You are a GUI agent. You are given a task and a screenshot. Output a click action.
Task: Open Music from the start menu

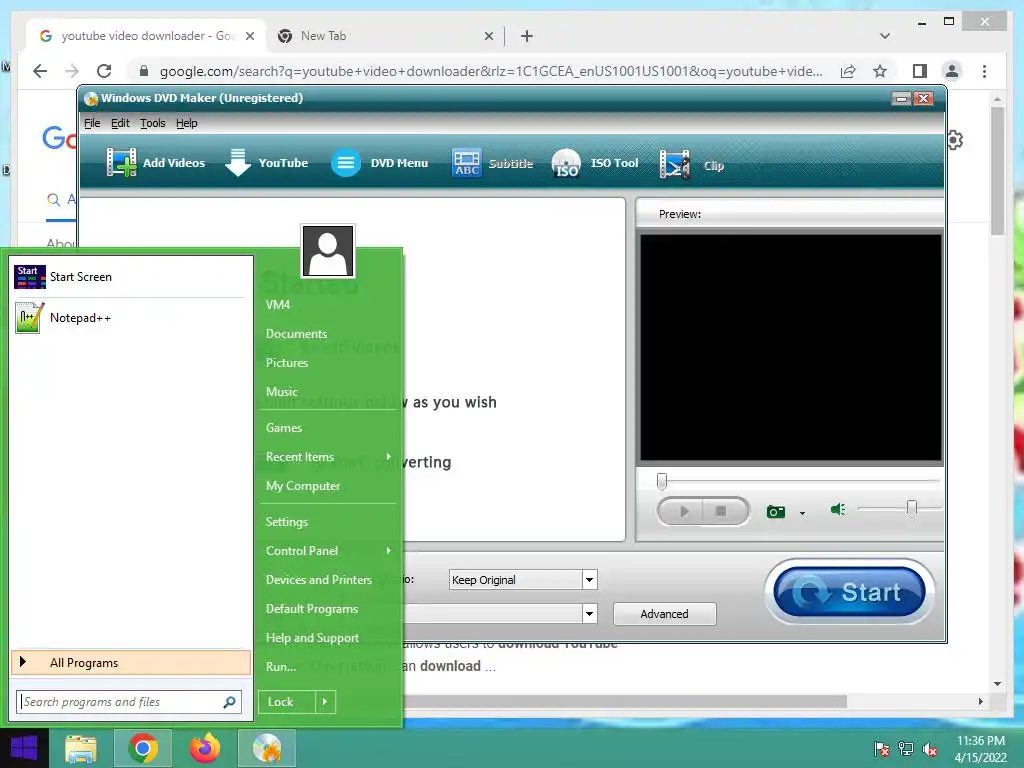[281, 392]
